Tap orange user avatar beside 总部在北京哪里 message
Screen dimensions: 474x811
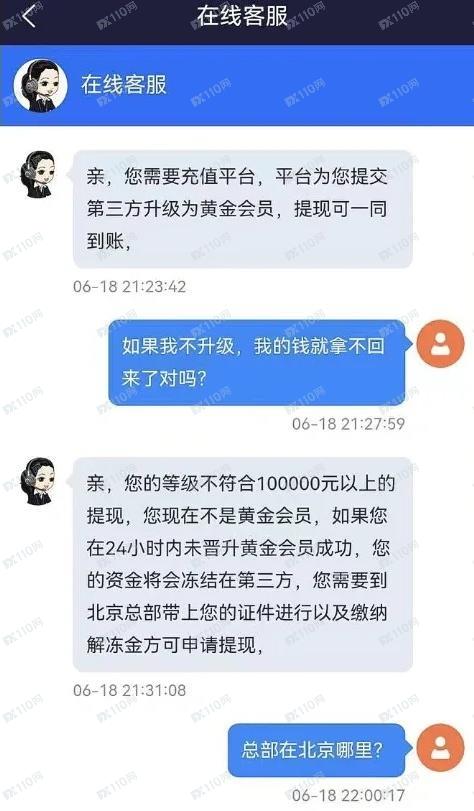click(440, 748)
